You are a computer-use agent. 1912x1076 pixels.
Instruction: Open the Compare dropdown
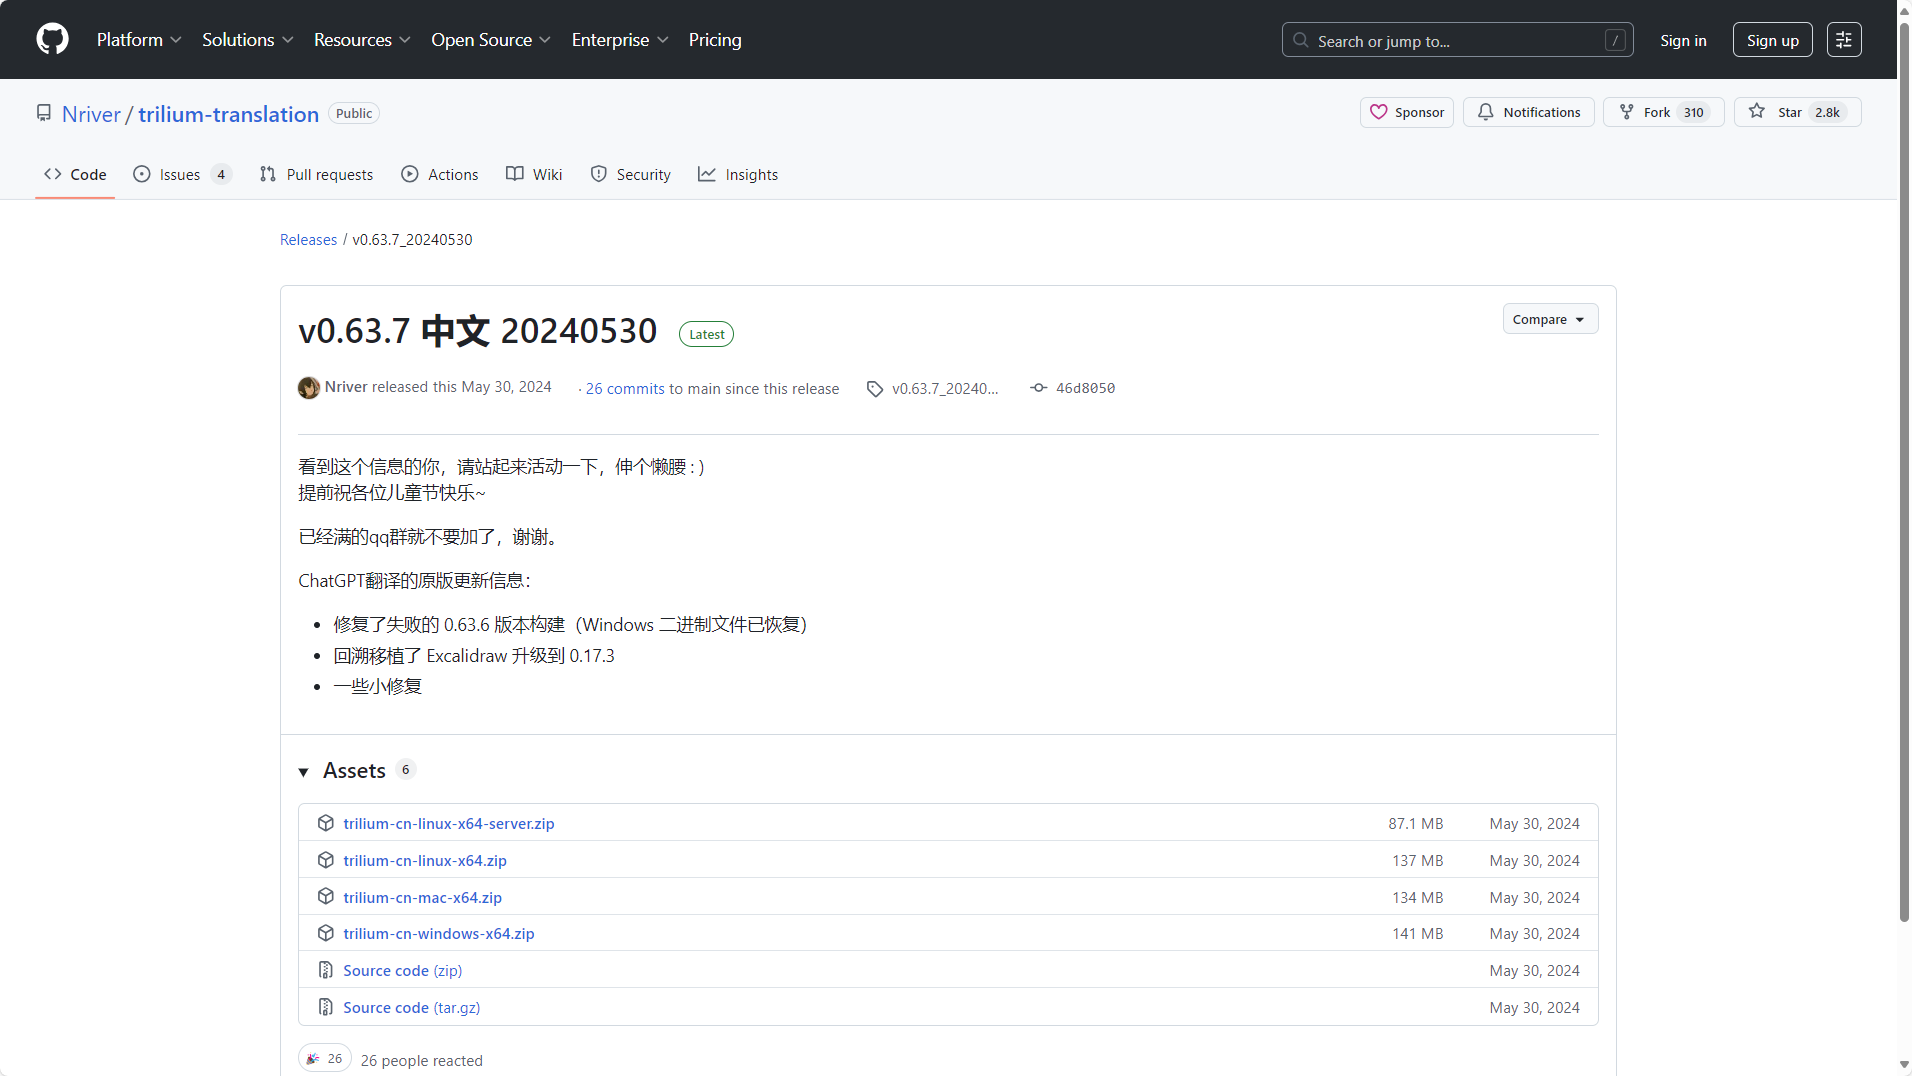(1549, 319)
